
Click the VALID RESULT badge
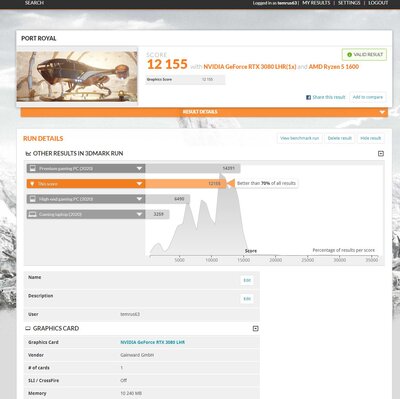[364, 55]
